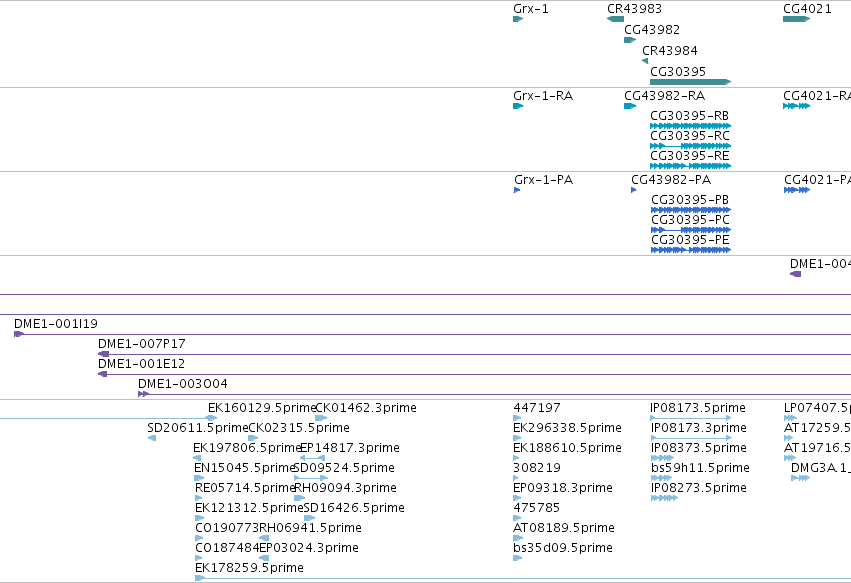Image resolution: width=851 pixels, height=583 pixels.
Task: Select the CK02315.5prime EST label
Action: (x=299, y=428)
